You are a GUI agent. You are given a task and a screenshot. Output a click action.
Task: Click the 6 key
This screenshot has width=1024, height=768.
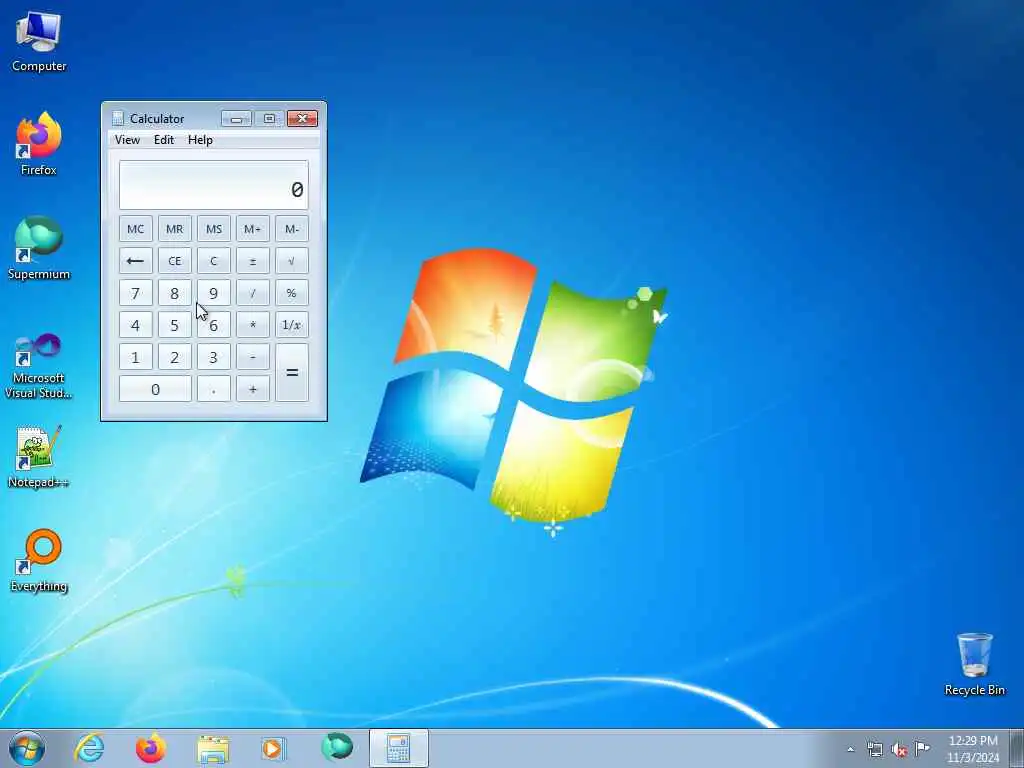point(214,325)
